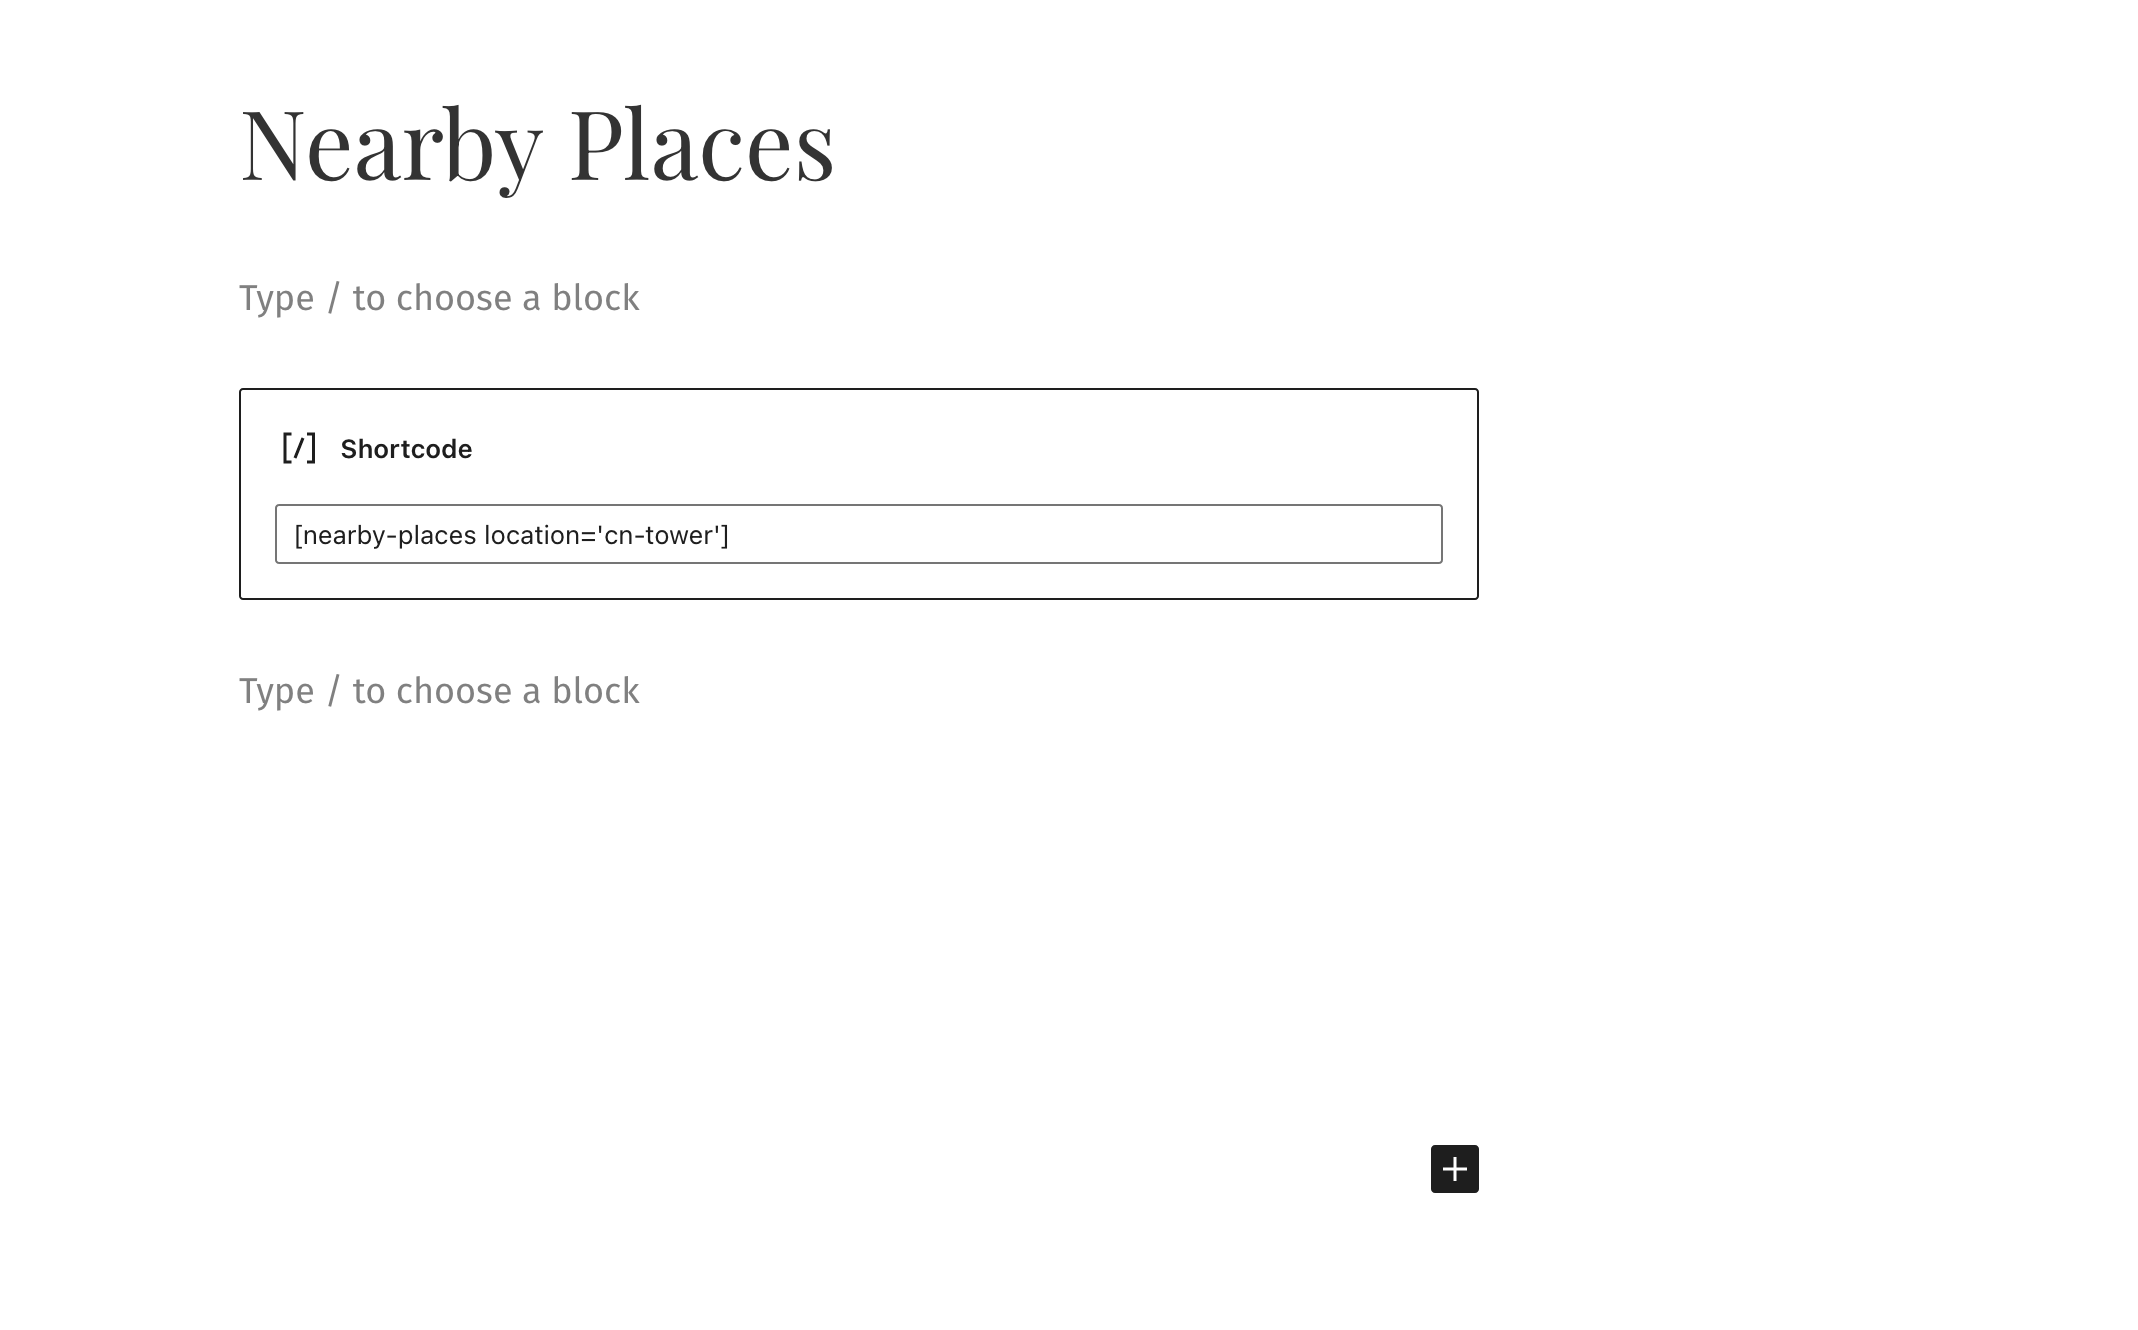Focus the empty paragraph block under the Shortcode block
This screenshot has height=1330, width=2138.
tap(858, 691)
